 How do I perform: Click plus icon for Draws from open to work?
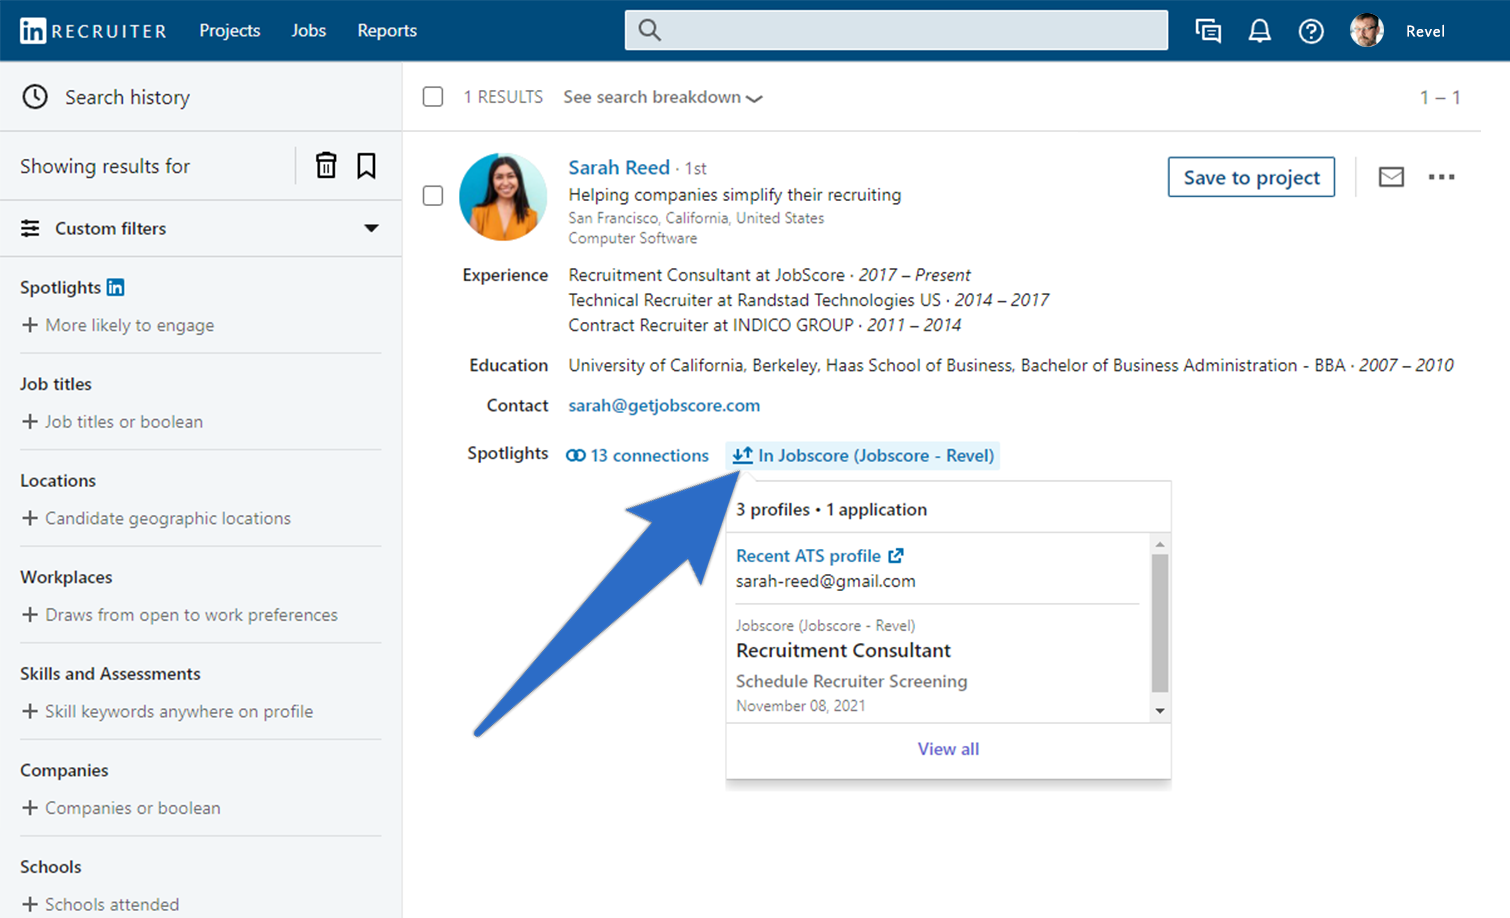30,615
